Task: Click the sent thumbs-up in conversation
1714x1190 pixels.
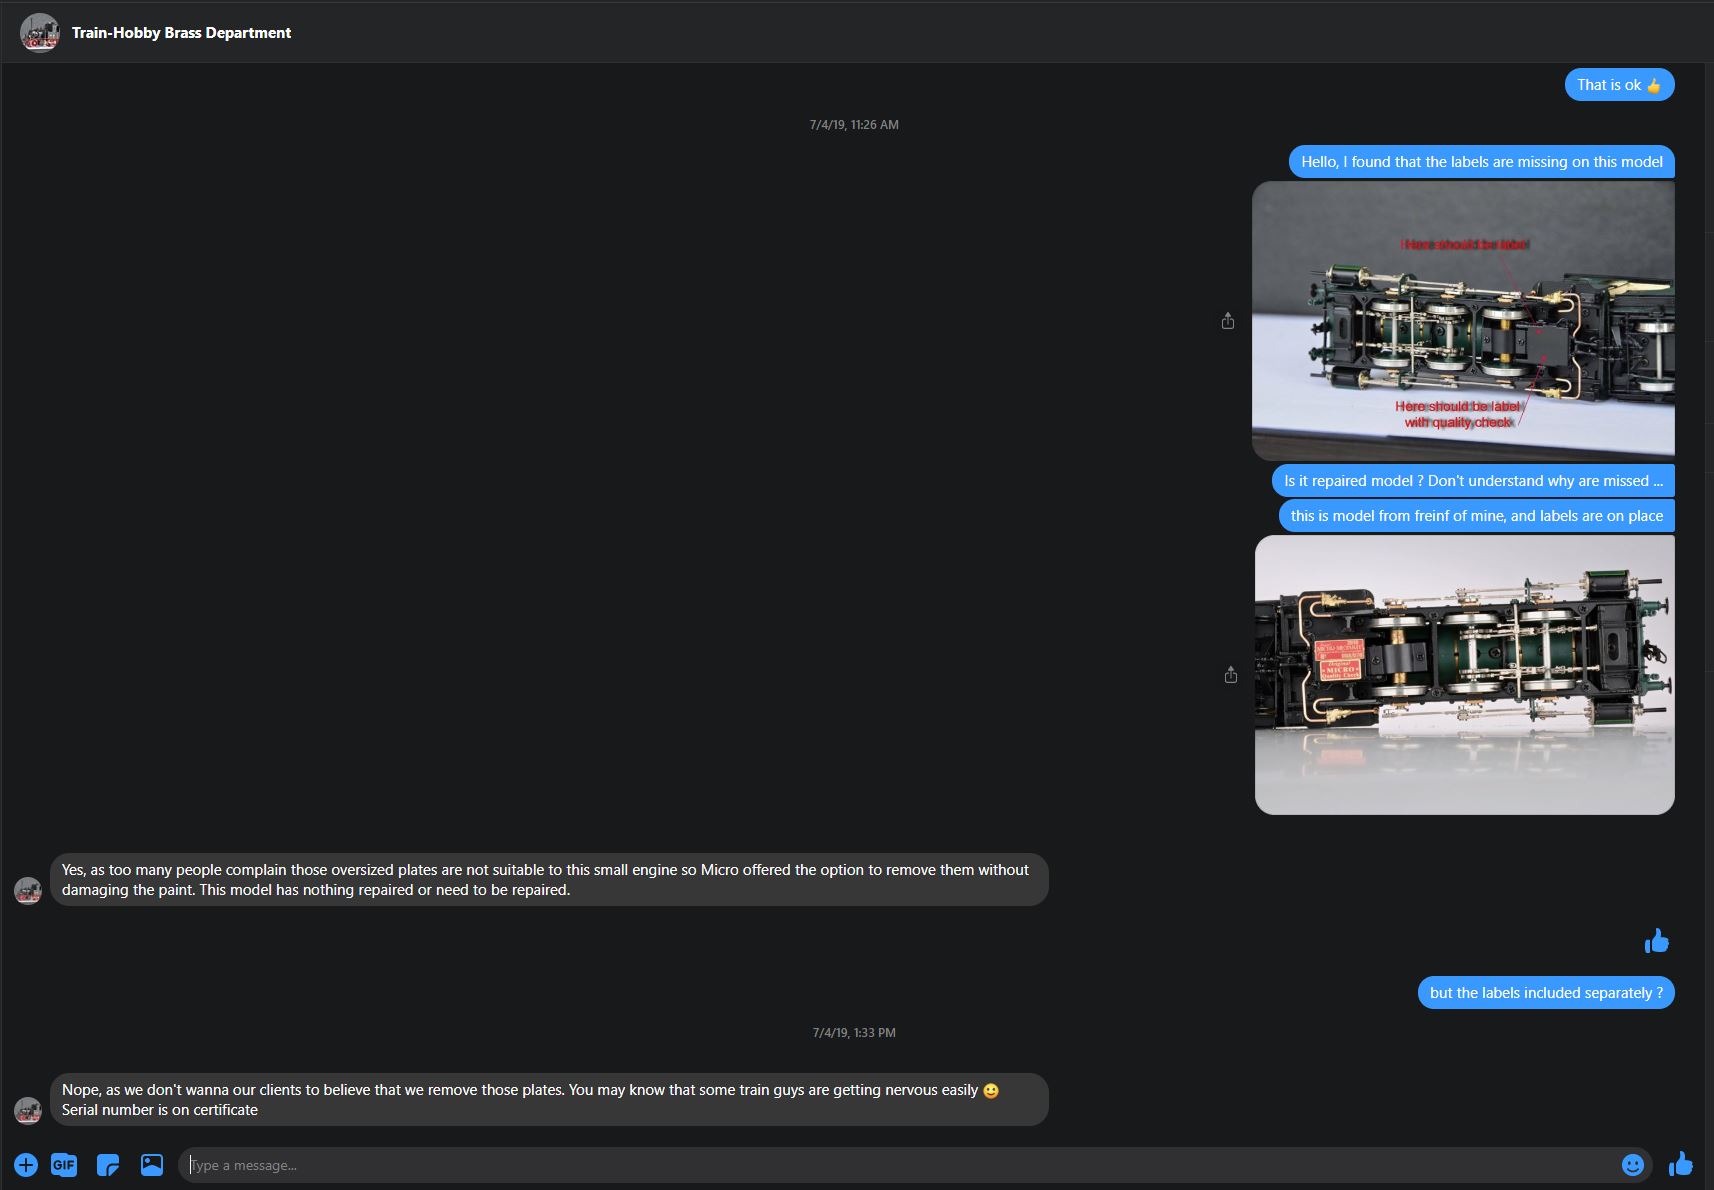Action: pos(1657,941)
